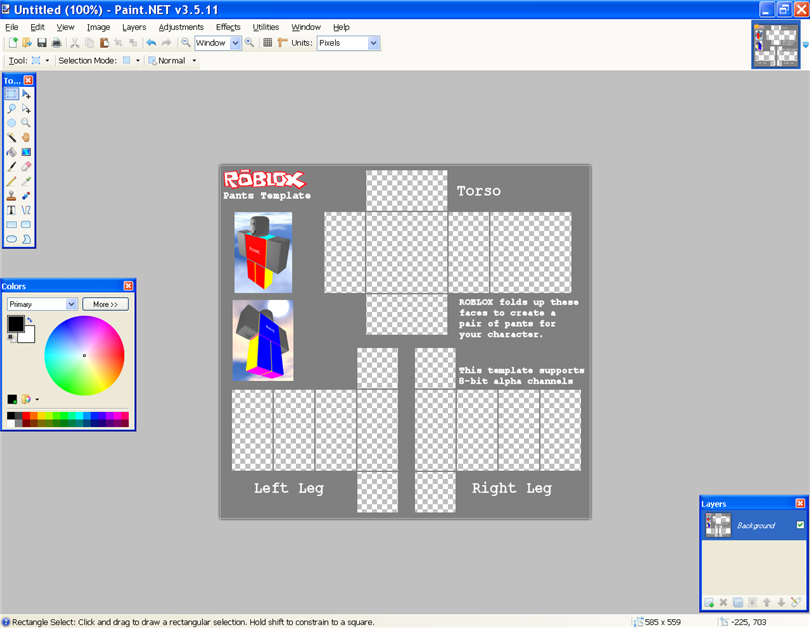Toggle the rulers display
This screenshot has height=628, width=810.
click(x=282, y=43)
